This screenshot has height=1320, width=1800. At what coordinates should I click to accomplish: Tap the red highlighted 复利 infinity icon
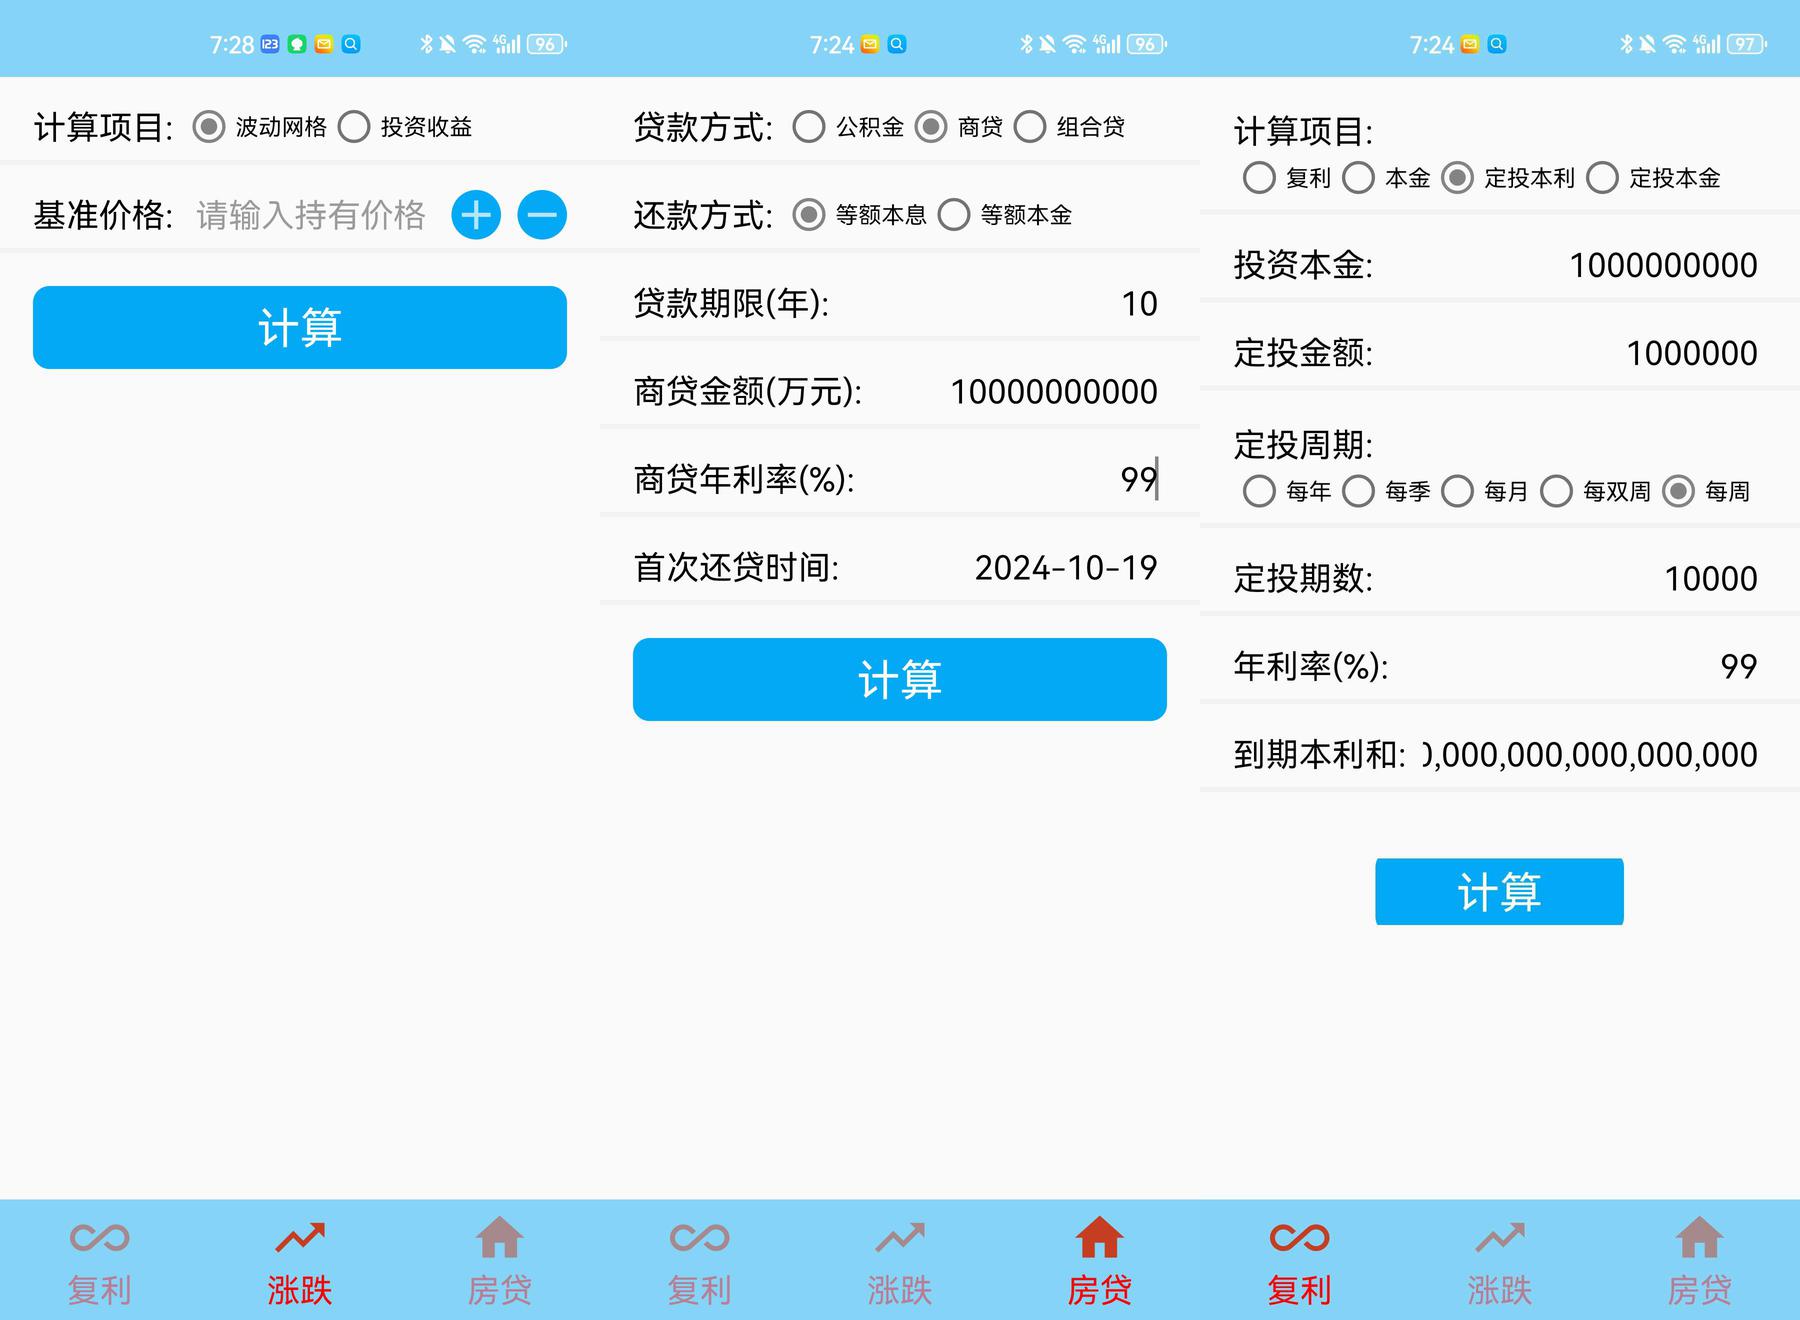pos(1299,1238)
